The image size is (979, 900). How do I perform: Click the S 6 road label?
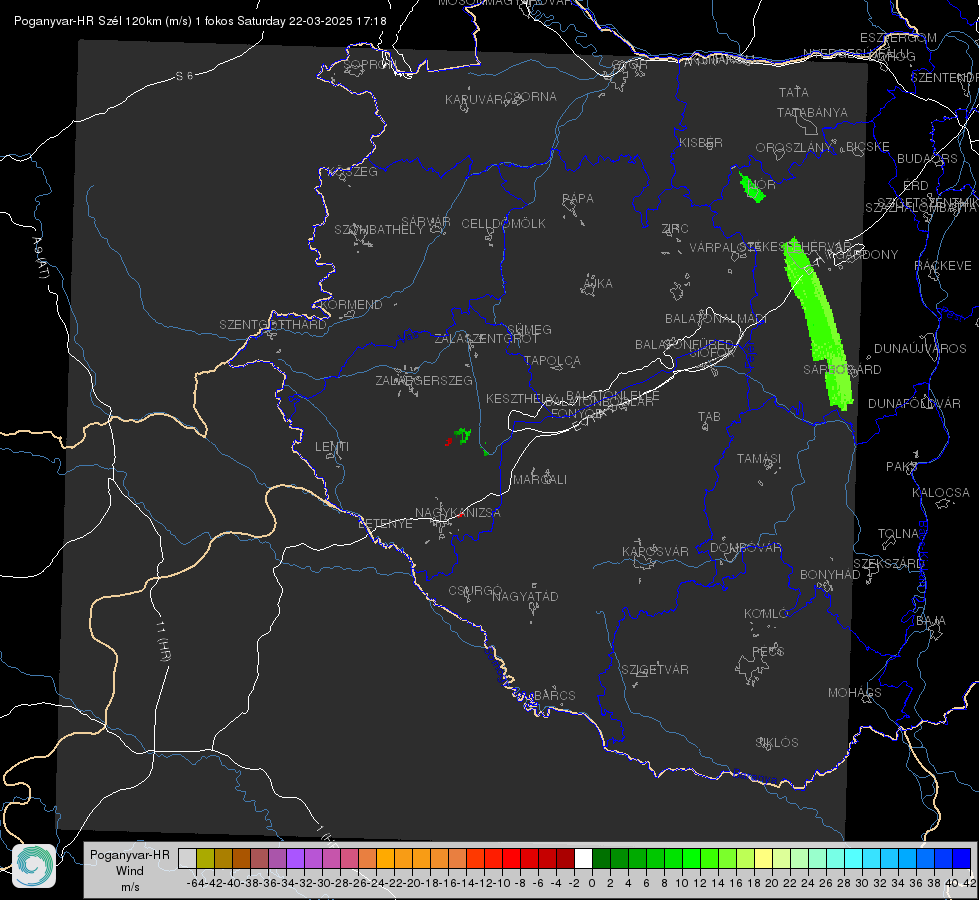pyautogui.click(x=184, y=76)
